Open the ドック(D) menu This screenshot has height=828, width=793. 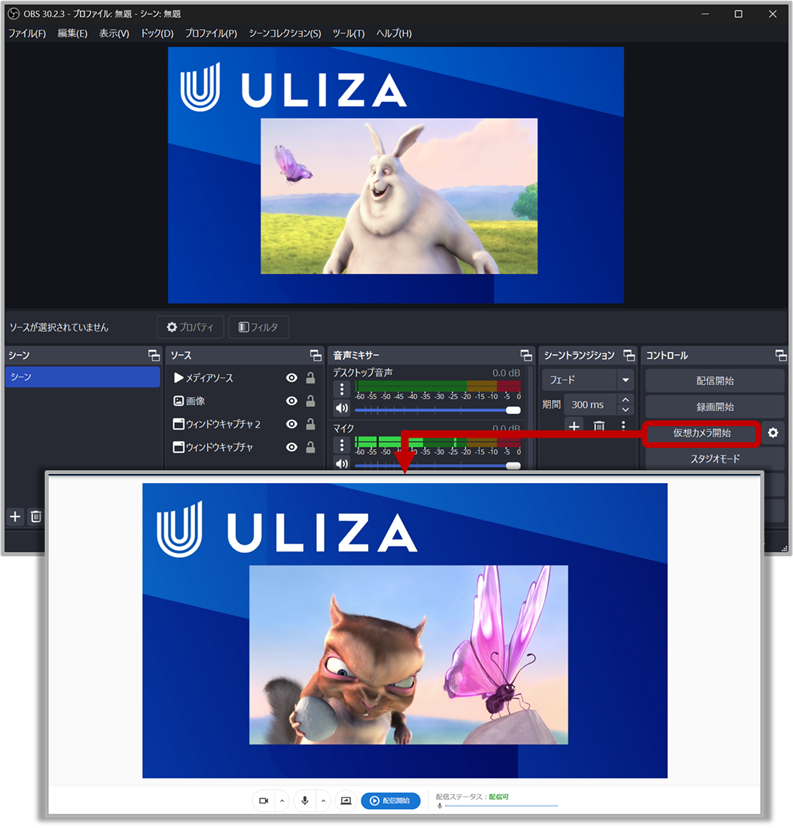coord(157,33)
